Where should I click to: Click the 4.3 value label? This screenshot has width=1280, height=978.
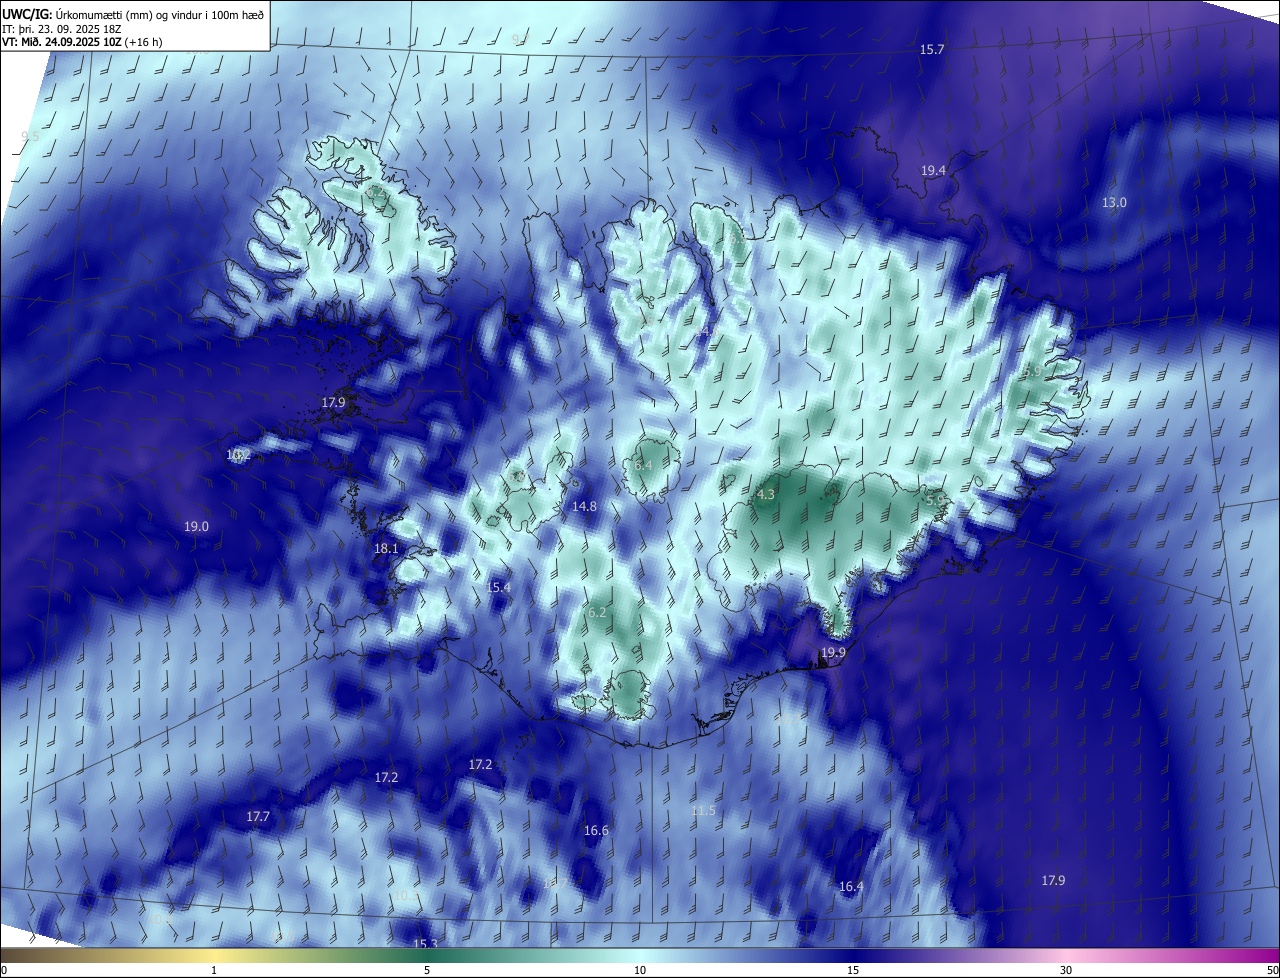[766, 494]
